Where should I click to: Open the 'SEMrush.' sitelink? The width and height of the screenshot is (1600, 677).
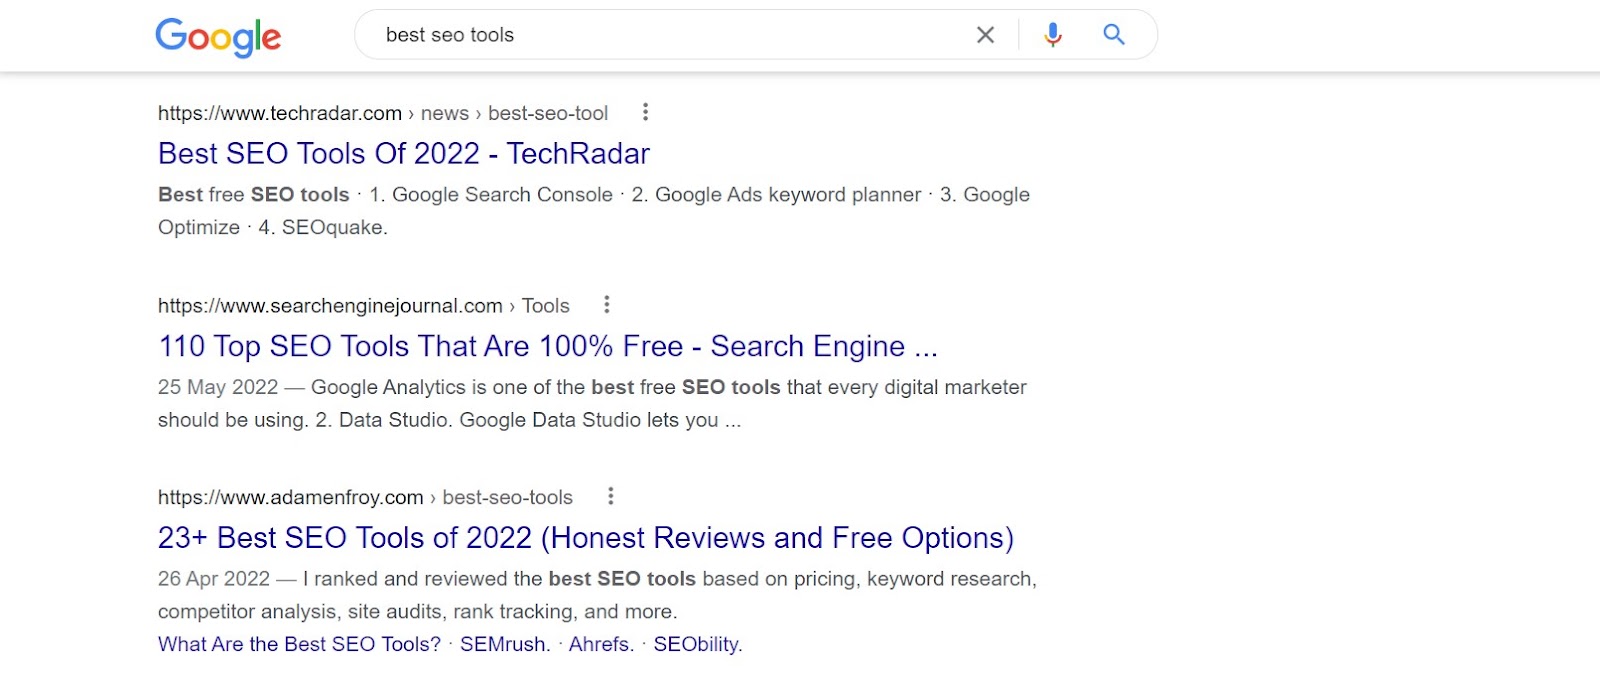pyautogui.click(x=505, y=644)
